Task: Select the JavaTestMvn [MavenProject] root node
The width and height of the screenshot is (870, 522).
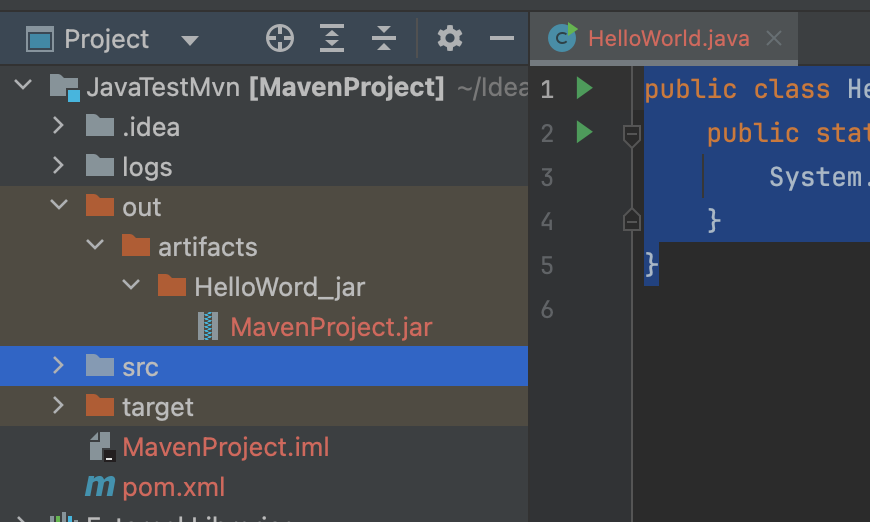Action: pyautogui.click(x=264, y=87)
